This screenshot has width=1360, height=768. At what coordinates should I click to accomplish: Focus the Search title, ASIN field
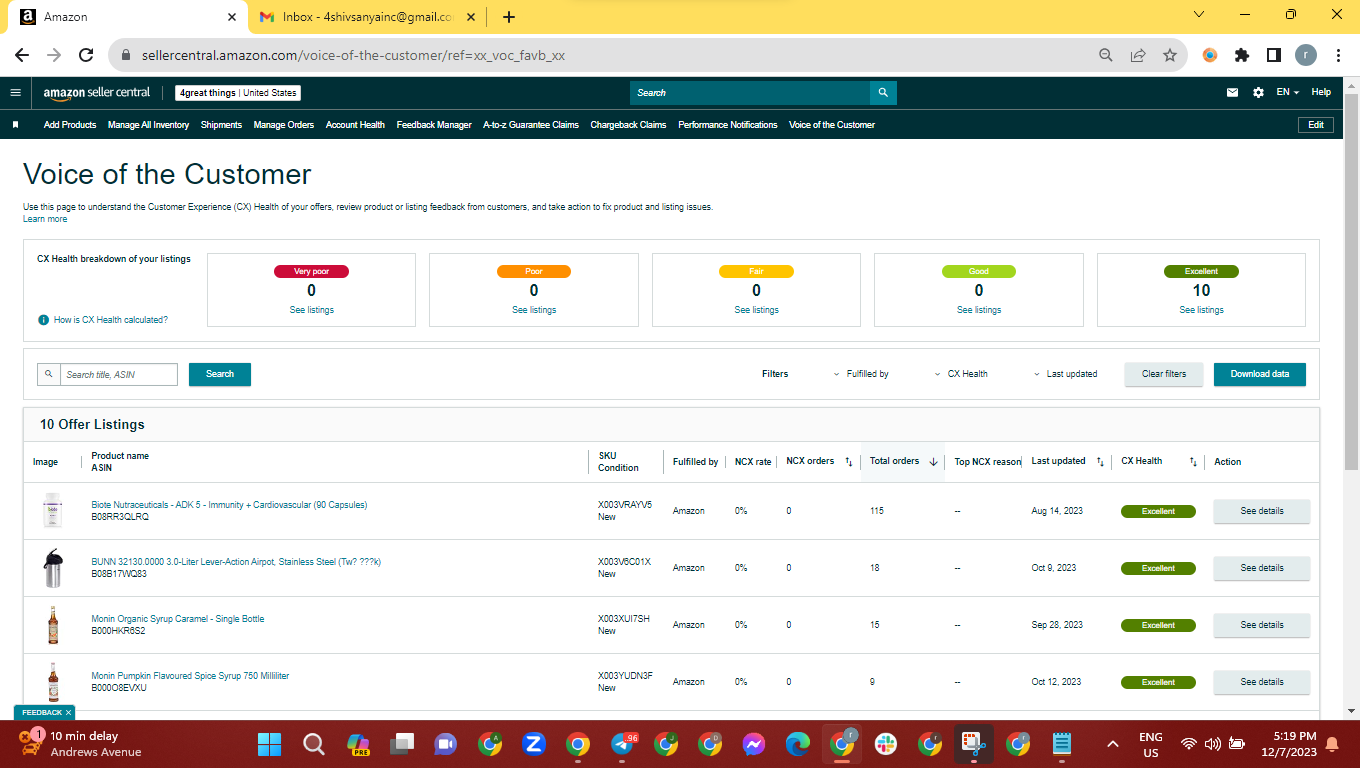click(119, 374)
